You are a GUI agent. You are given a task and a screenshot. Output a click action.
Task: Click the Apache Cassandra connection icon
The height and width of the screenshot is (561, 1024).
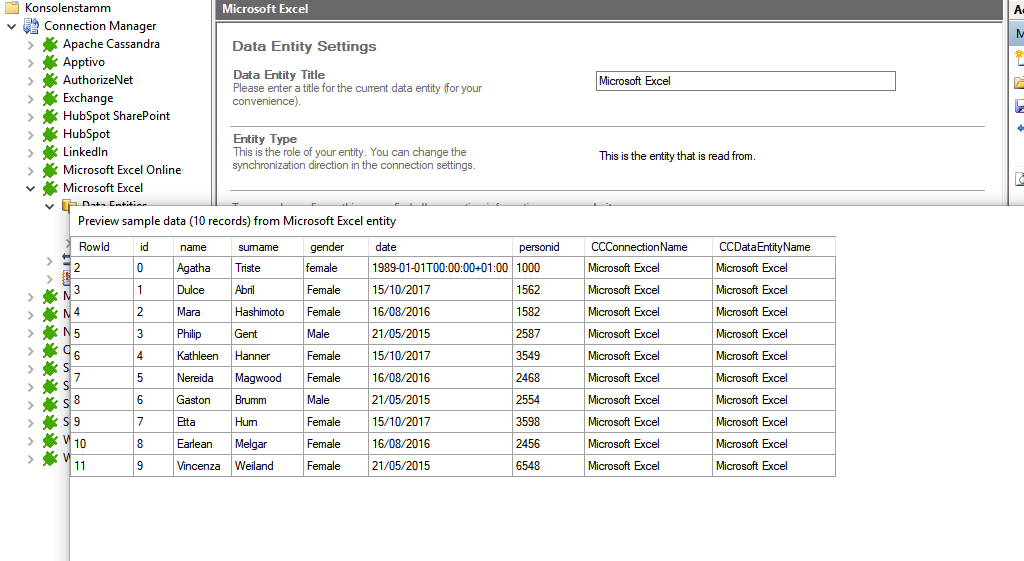pyautogui.click(x=50, y=44)
